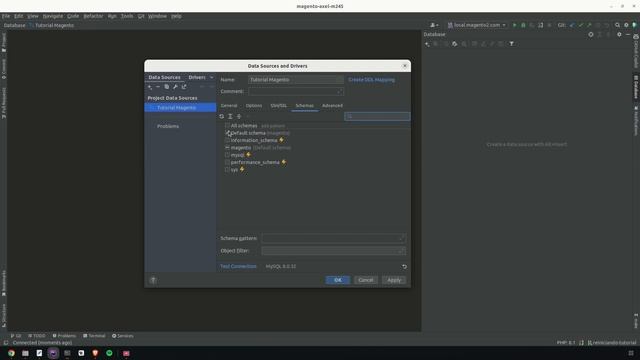This screenshot has height=360, width=640.
Task: Click the expand all icon in Schemas toolbar
Action: (x=230, y=116)
